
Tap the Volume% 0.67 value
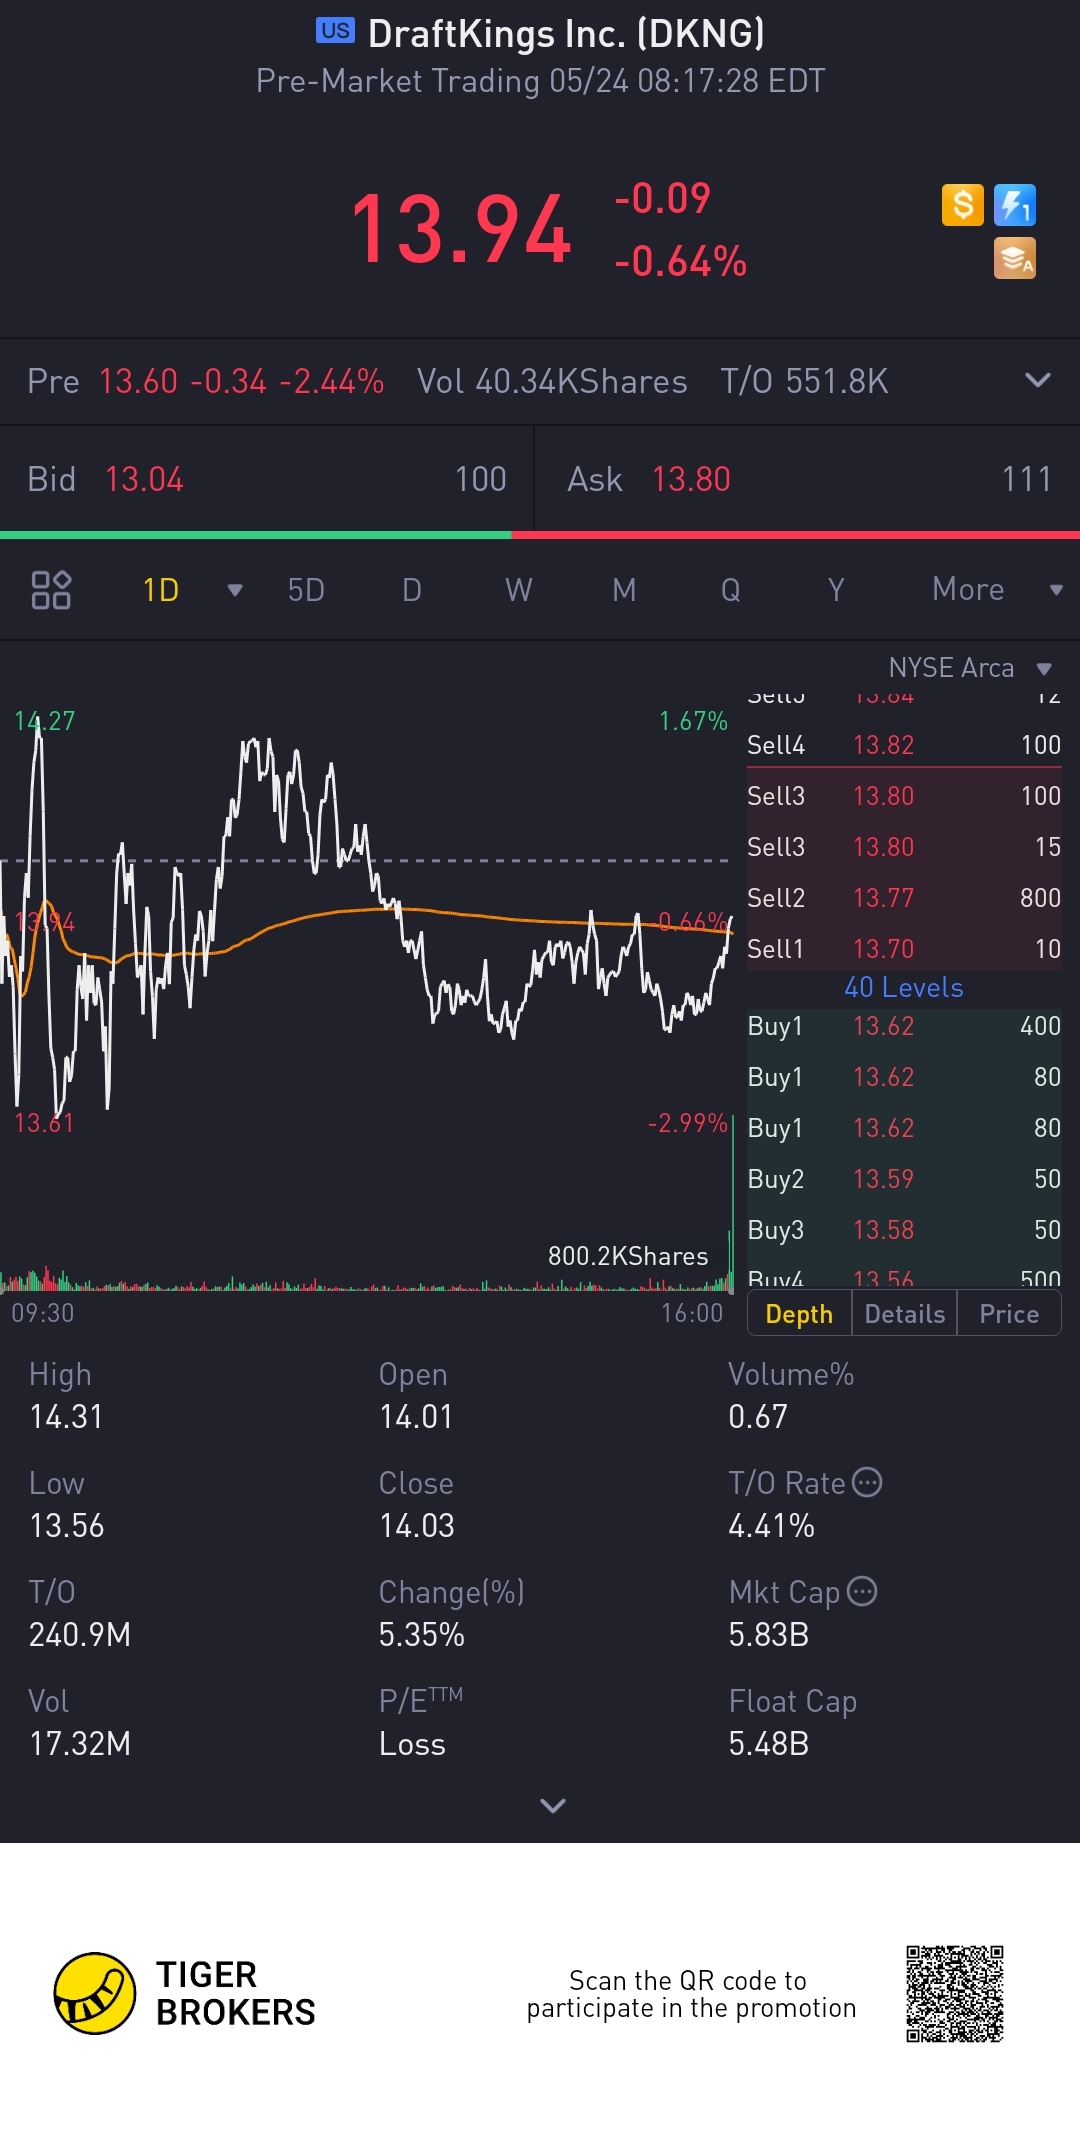(x=758, y=1417)
